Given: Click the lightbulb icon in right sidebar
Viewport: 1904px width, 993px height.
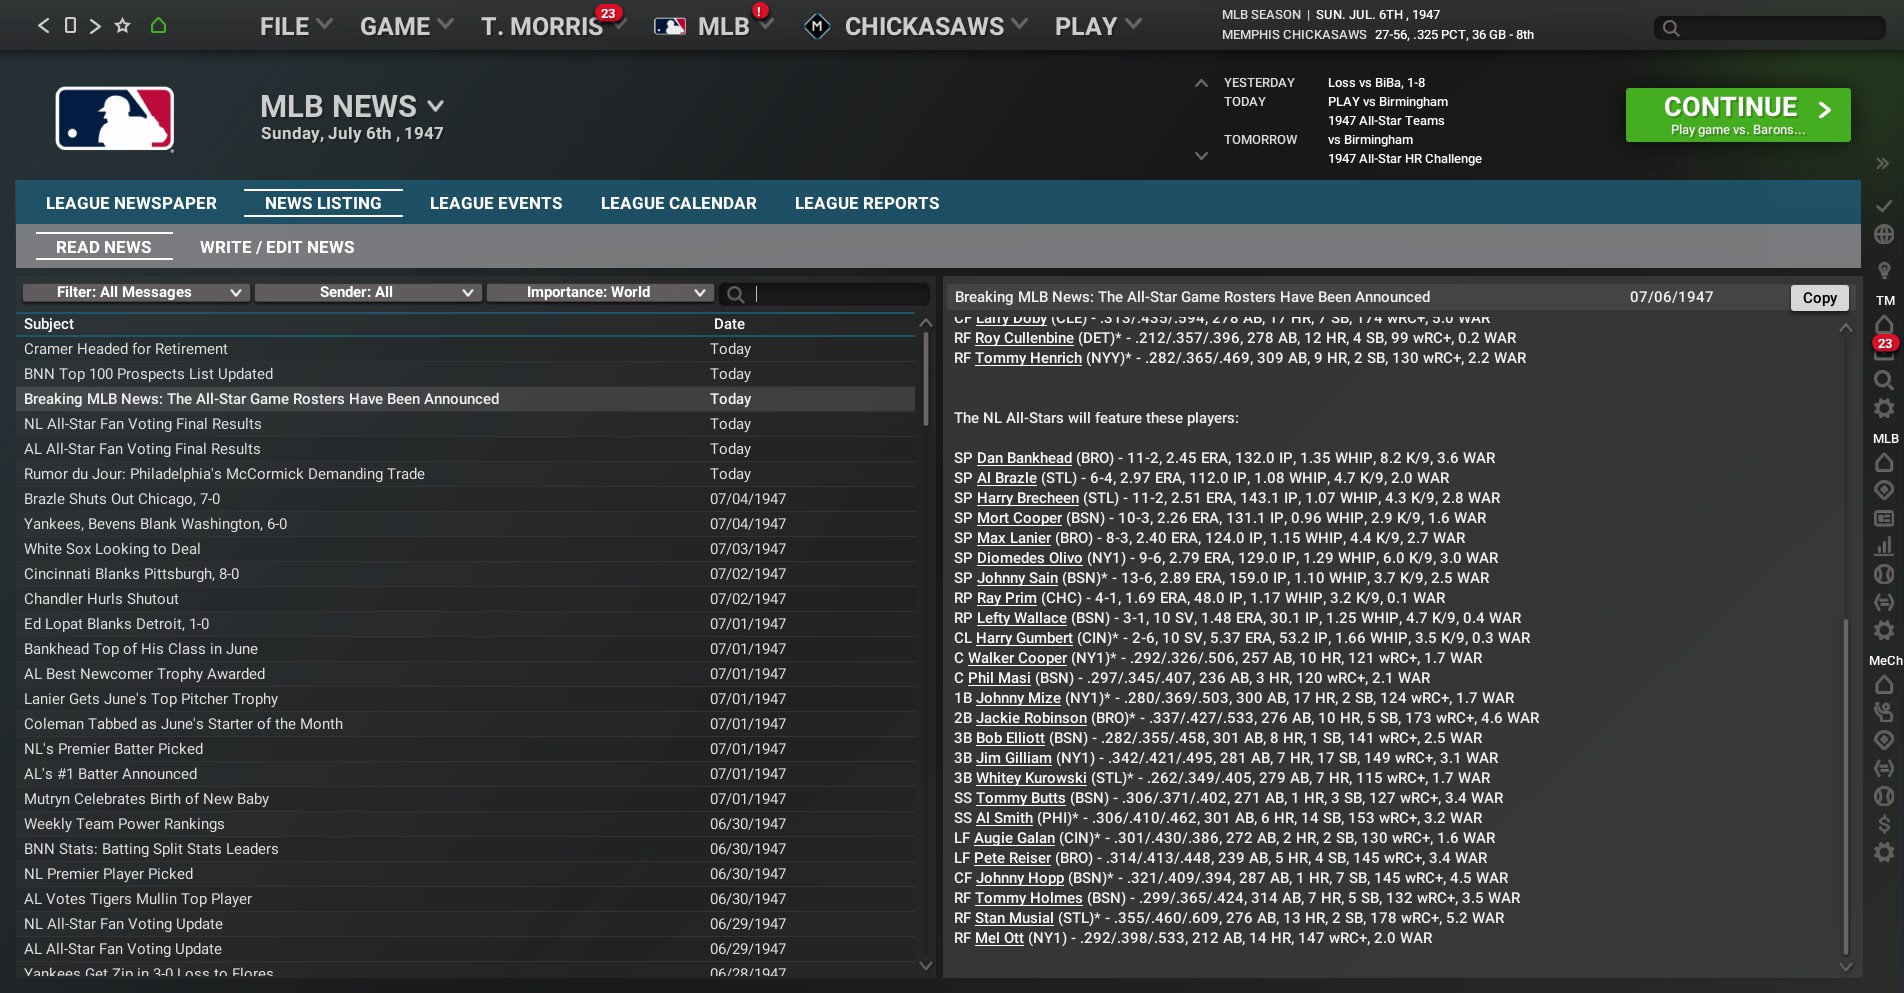Looking at the screenshot, I should click(x=1884, y=270).
